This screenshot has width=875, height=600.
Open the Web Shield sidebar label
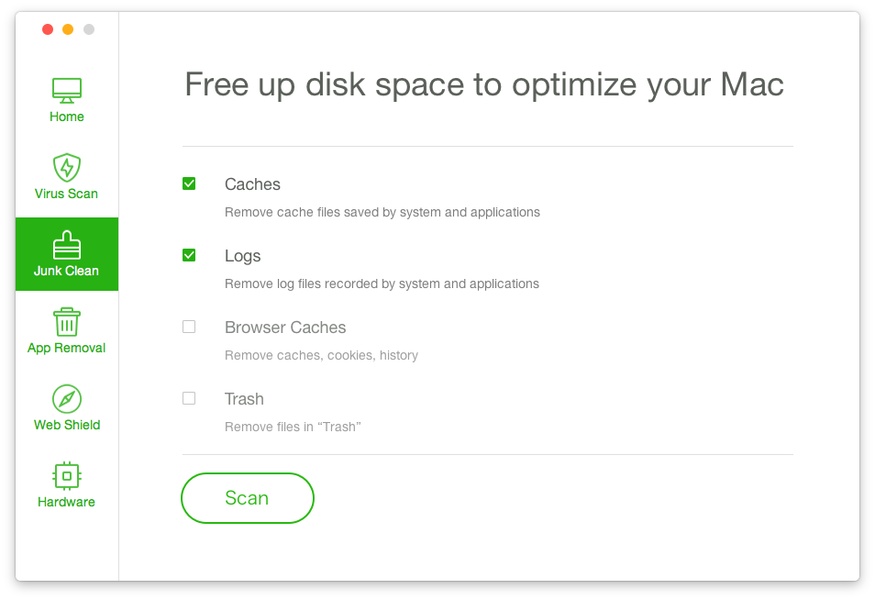tap(67, 425)
